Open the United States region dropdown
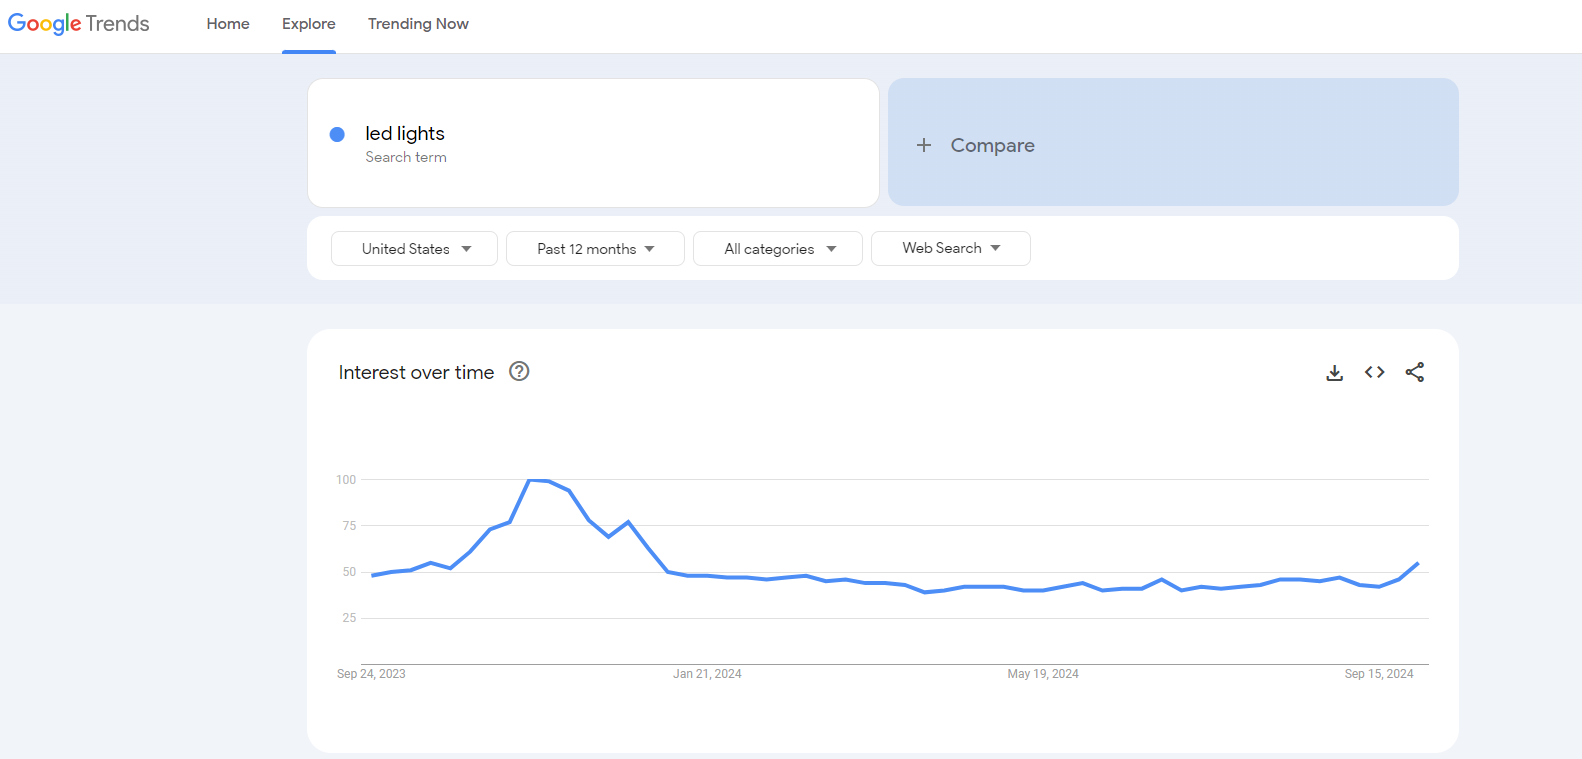The image size is (1582, 759). (x=414, y=249)
